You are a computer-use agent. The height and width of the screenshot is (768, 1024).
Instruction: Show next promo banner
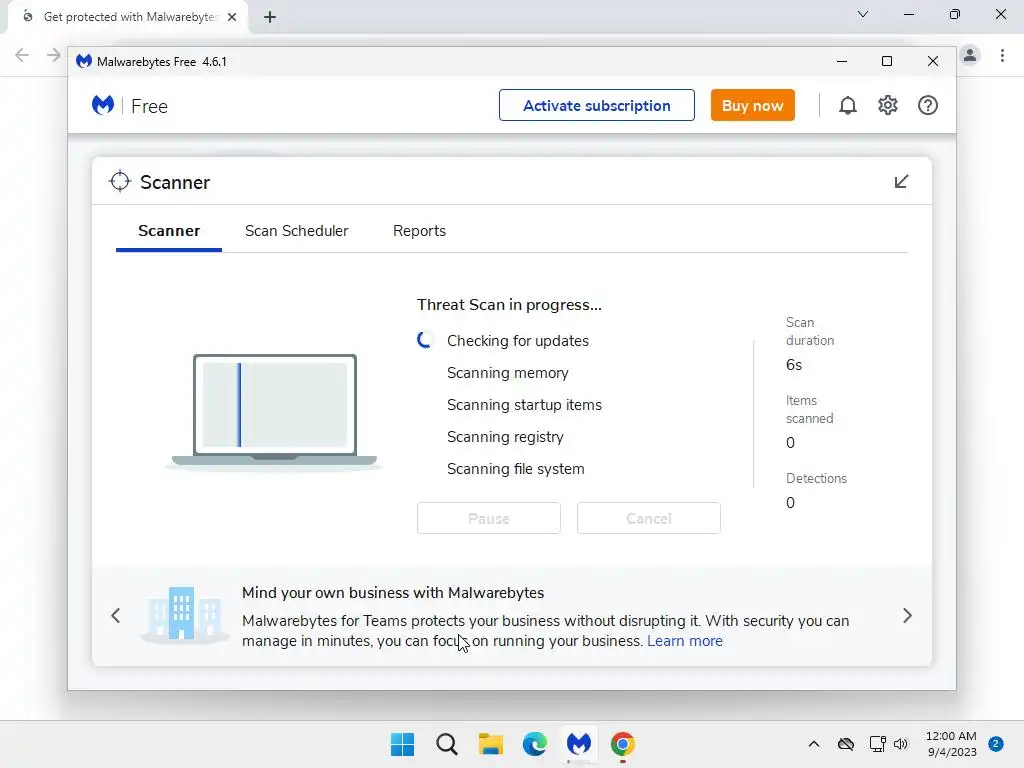tap(907, 615)
